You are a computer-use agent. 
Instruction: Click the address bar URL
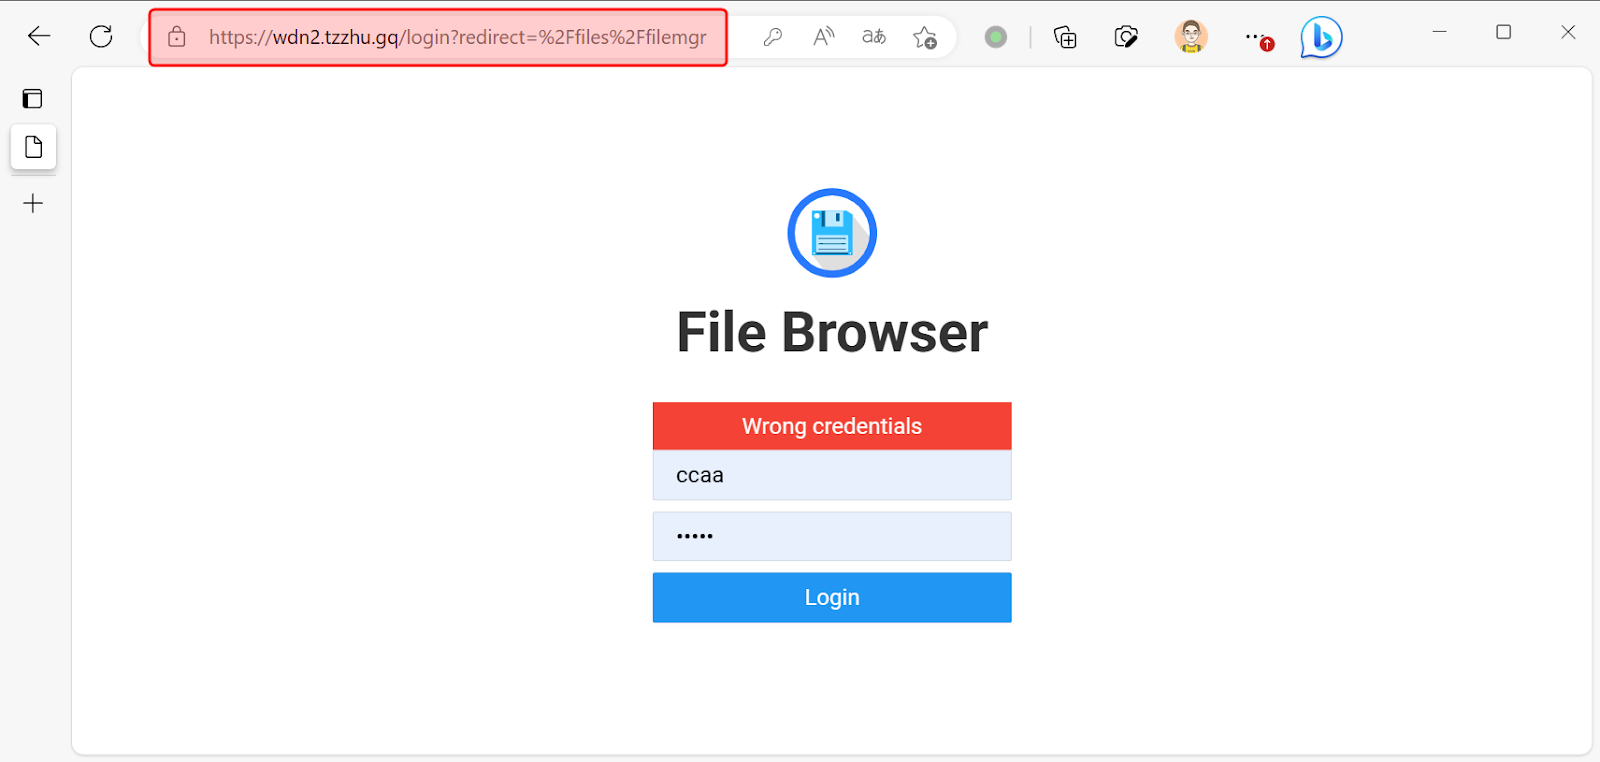click(457, 38)
